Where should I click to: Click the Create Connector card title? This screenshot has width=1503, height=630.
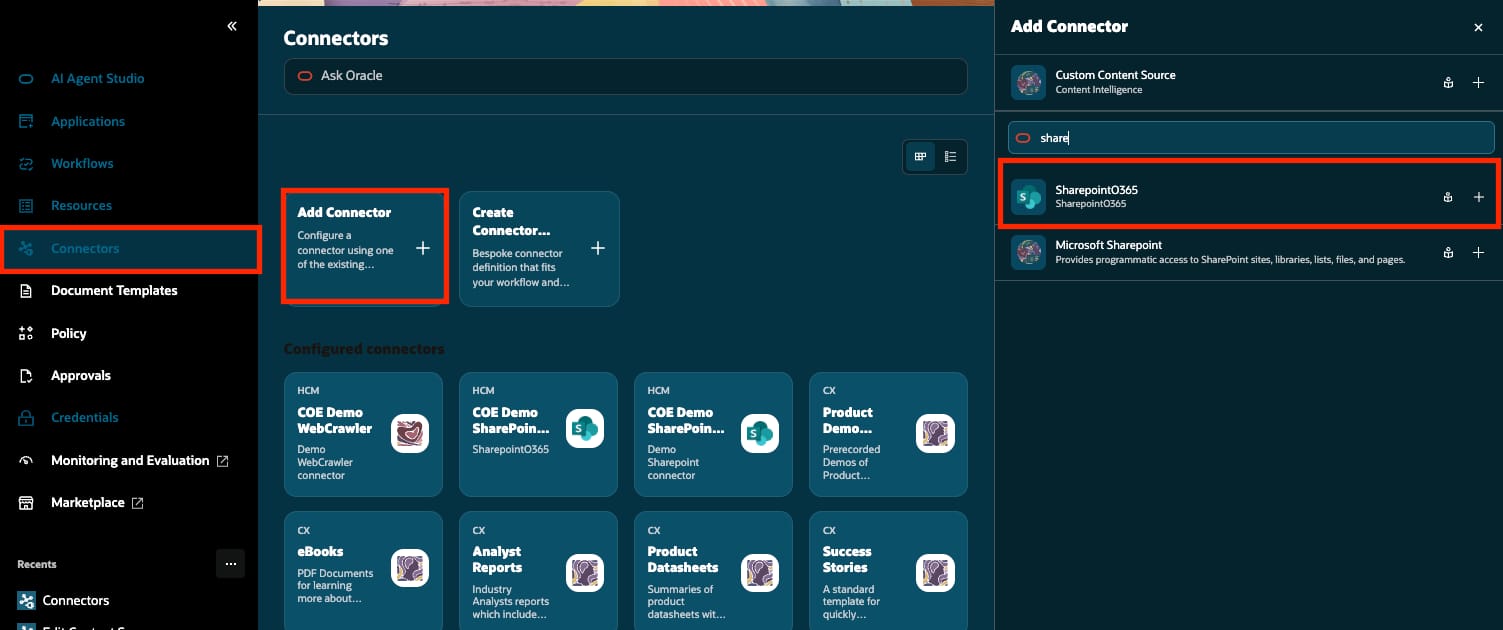511,221
